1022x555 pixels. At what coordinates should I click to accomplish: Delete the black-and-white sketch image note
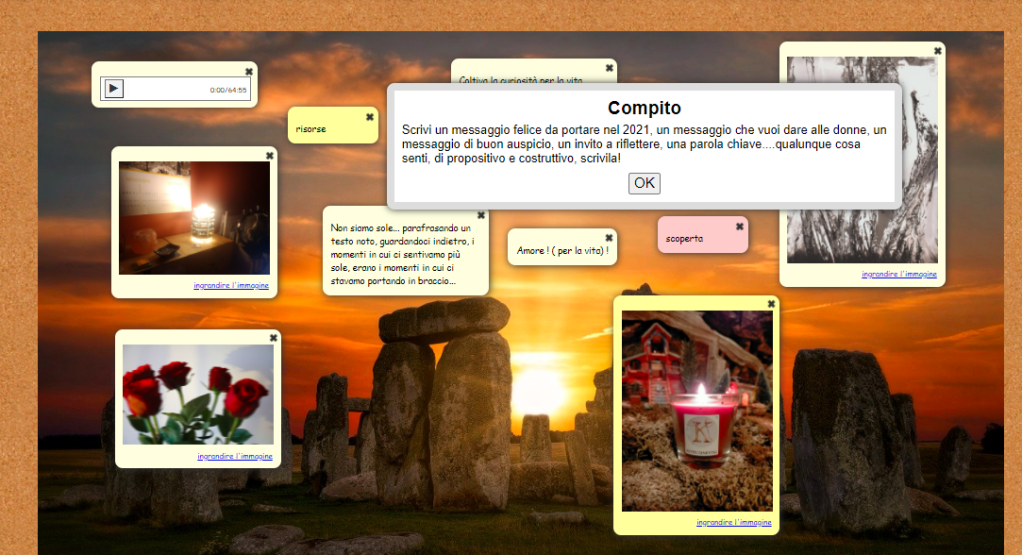pyautogui.click(x=937, y=51)
